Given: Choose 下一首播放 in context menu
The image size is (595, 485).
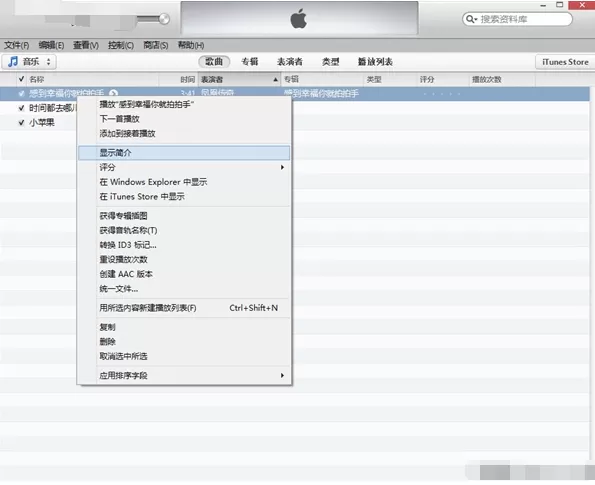Looking at the screenshot, I should pos(184,119).
